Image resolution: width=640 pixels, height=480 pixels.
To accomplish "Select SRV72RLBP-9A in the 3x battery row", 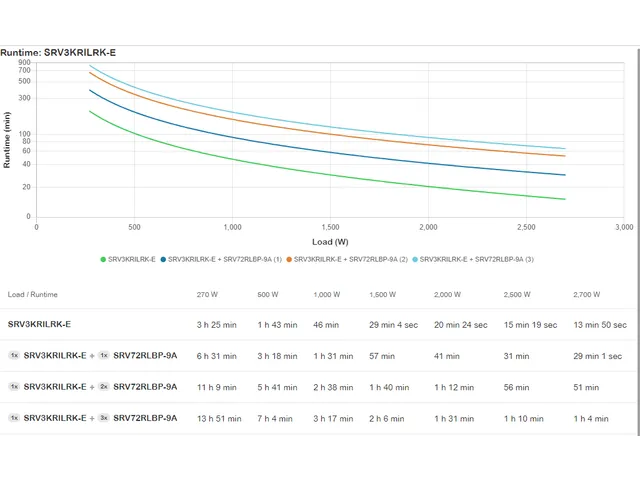I will [x=145, y=418].
